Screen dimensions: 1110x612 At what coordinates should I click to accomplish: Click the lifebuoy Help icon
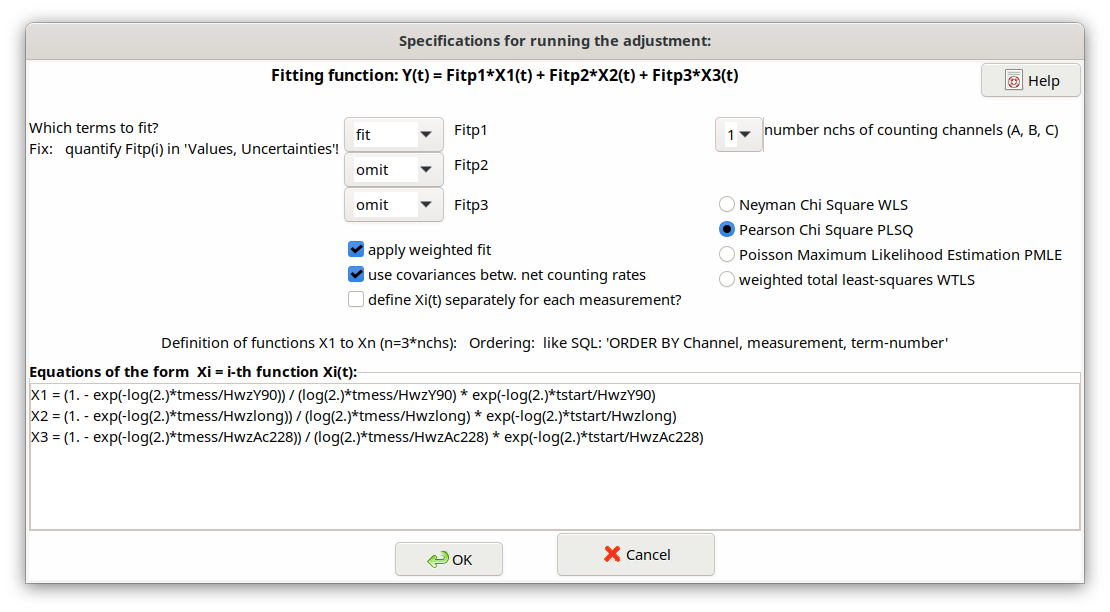pos(1015,79)
